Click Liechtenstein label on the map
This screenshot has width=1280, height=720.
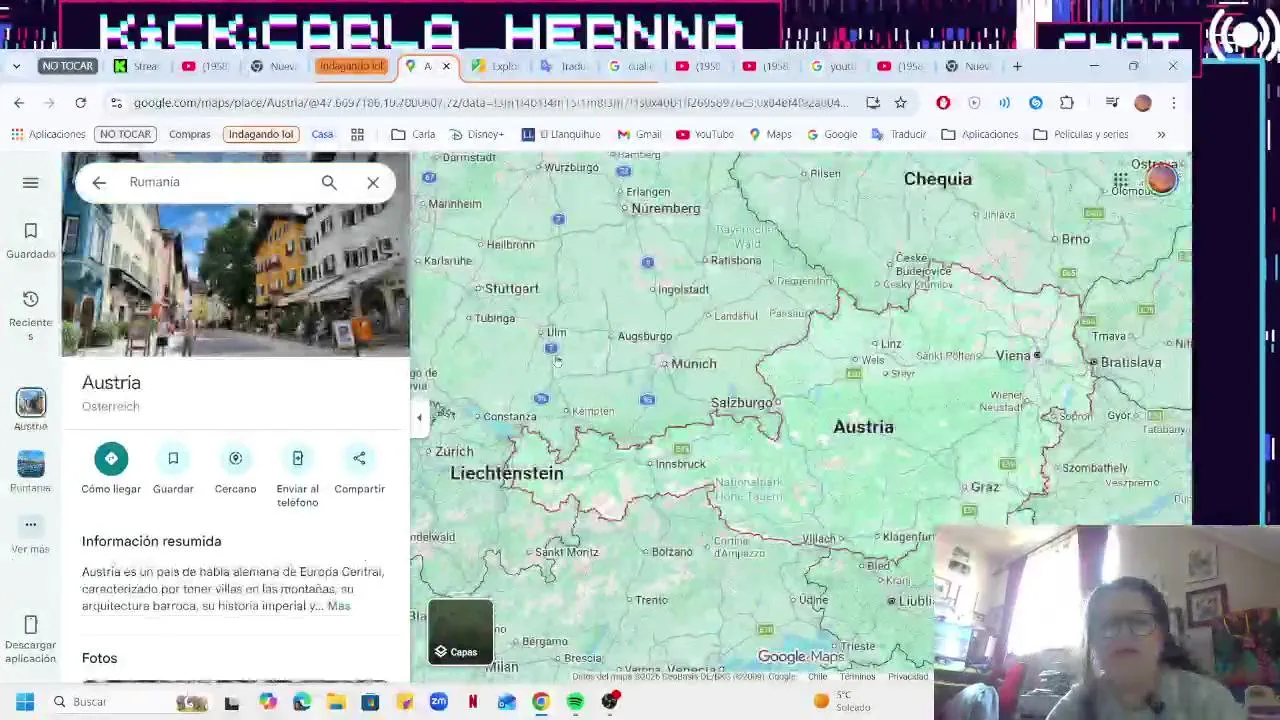click(x=507, y=473)
